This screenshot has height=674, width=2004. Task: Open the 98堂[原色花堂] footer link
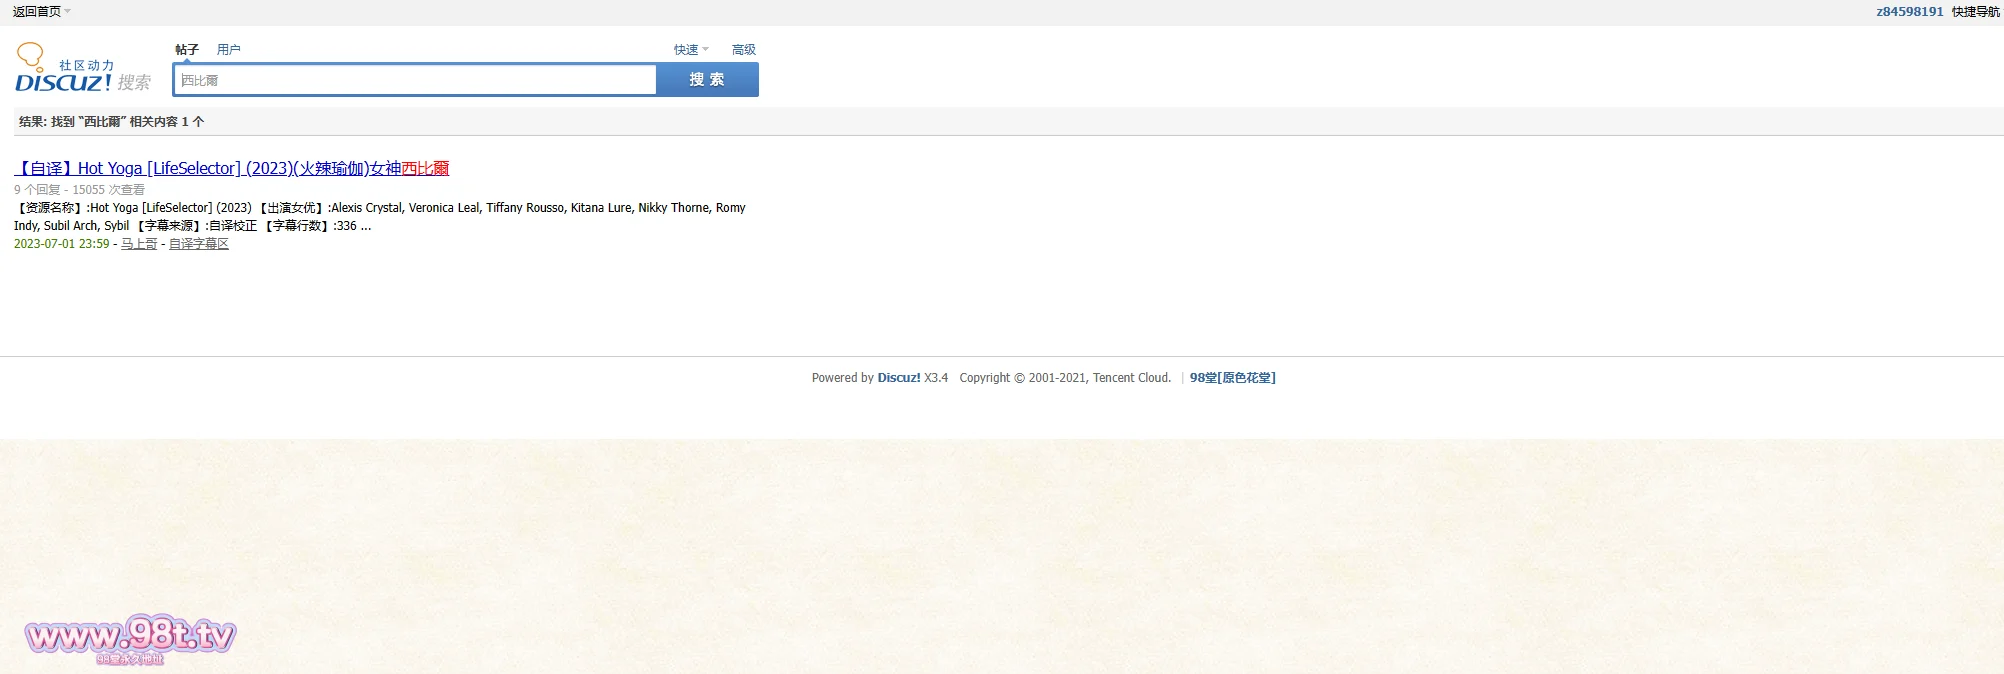tap(1232, 378)
